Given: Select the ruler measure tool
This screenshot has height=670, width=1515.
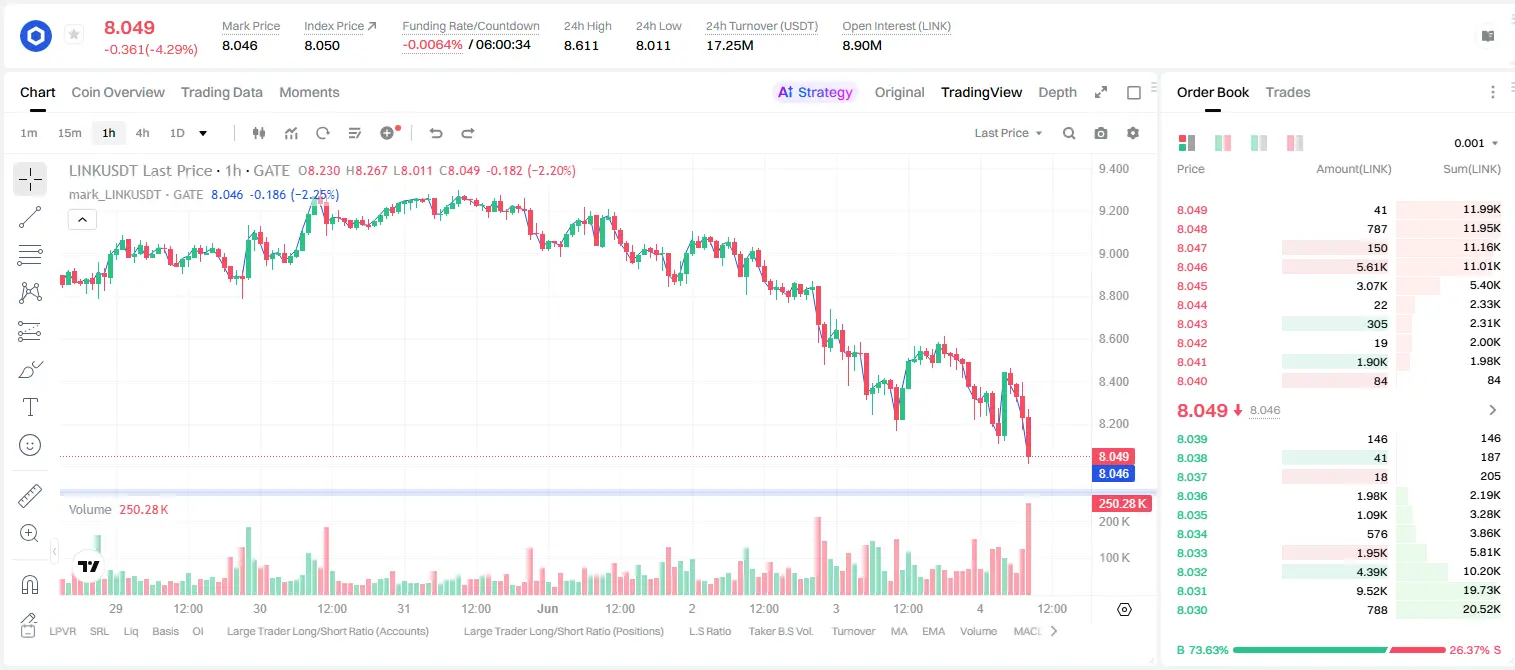Looking at the screenshot, I should (30, 496).
